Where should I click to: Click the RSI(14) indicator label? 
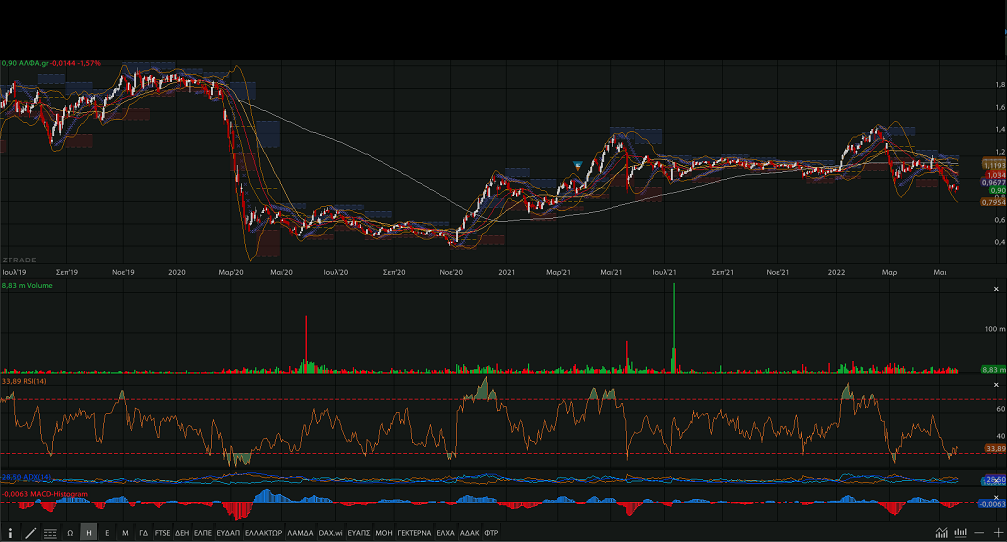tap(28, 380)
